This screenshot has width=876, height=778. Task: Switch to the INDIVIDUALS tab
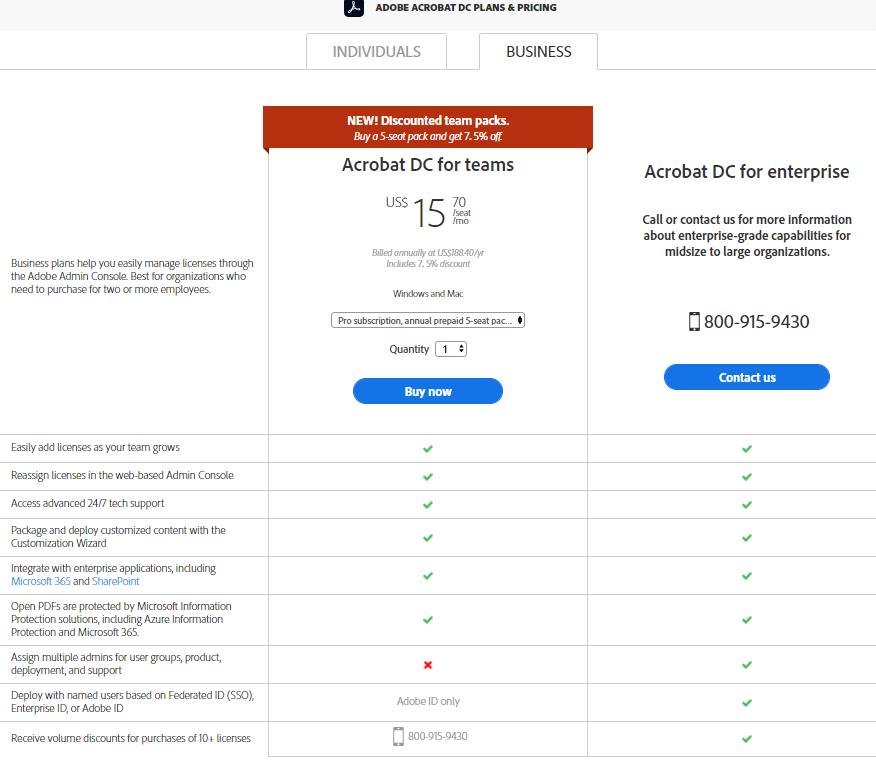pos(377,51)
